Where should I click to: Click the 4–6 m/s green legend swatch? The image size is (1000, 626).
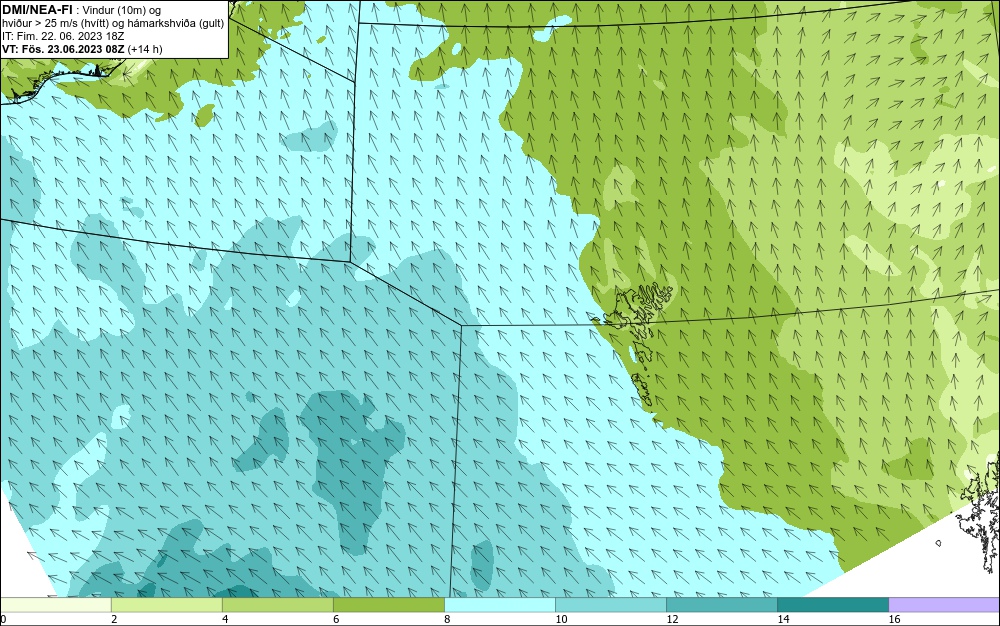coord(277,605)
